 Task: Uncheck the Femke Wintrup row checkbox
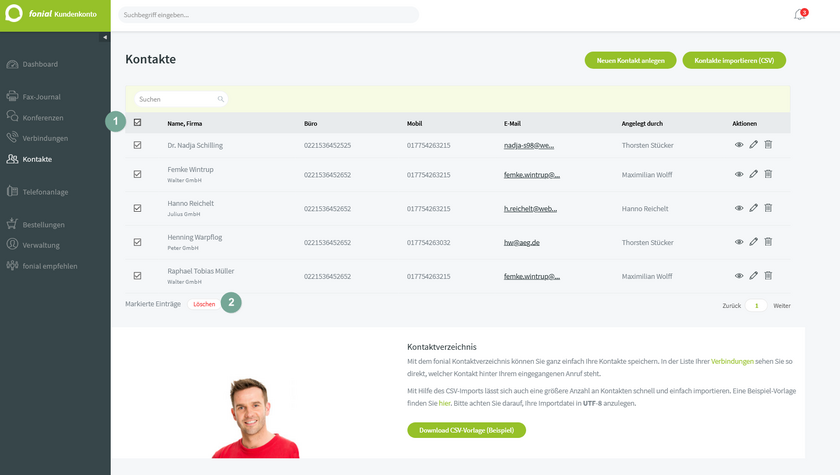137,174
